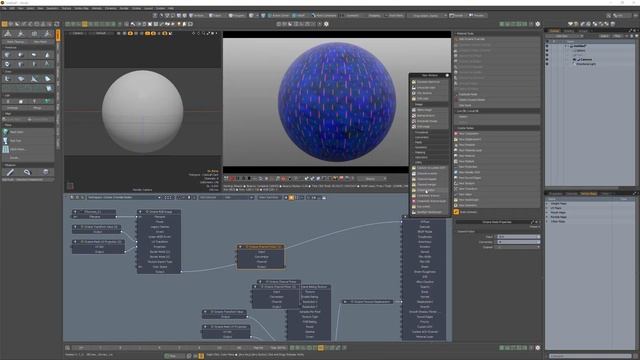
Task: Select the third tab icon in the left tool panel
Action: pyautogui.click(x=34, y=34)
